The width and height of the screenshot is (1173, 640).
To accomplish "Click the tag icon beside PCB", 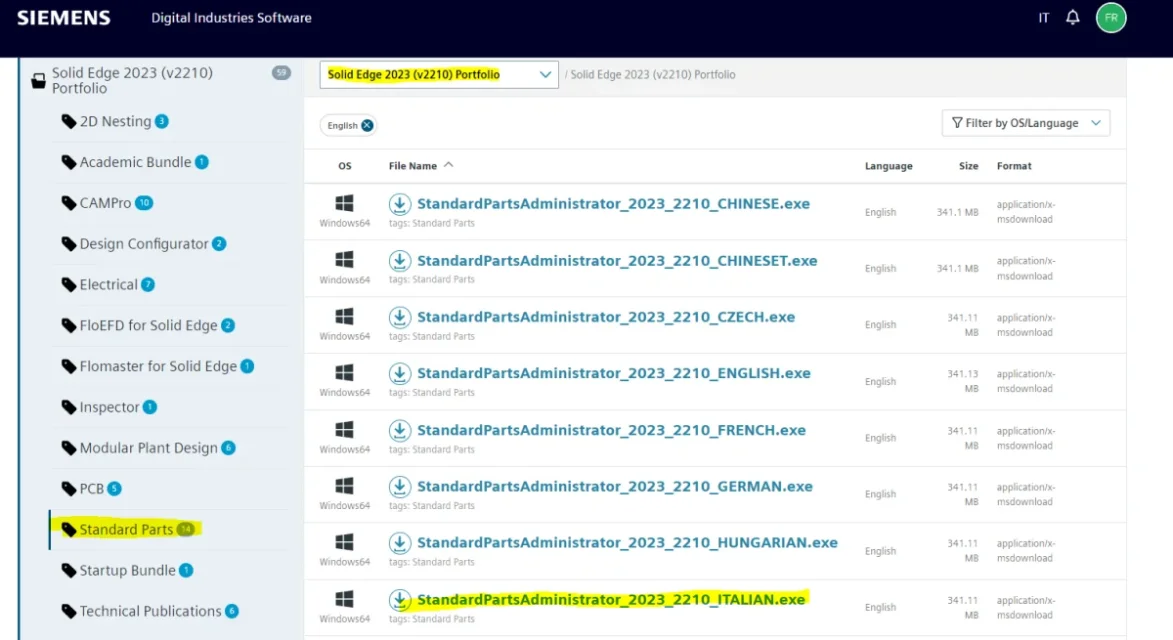I will tap(69, 488).
